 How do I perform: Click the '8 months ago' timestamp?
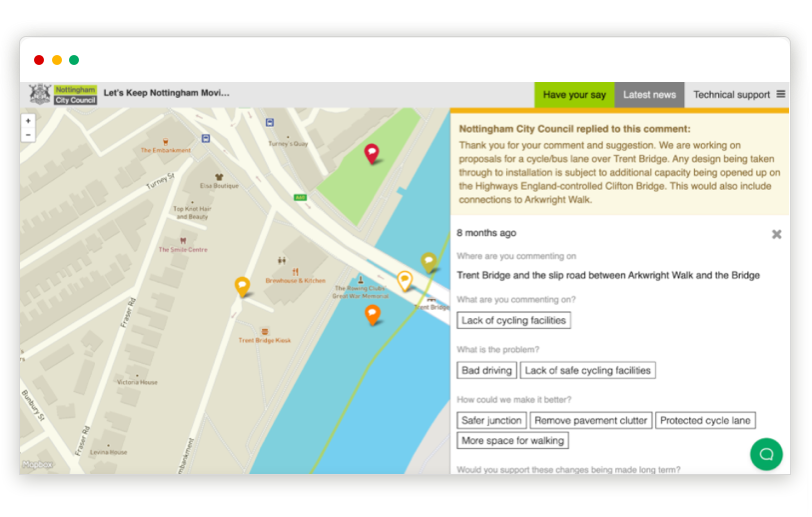pos(486,233)
